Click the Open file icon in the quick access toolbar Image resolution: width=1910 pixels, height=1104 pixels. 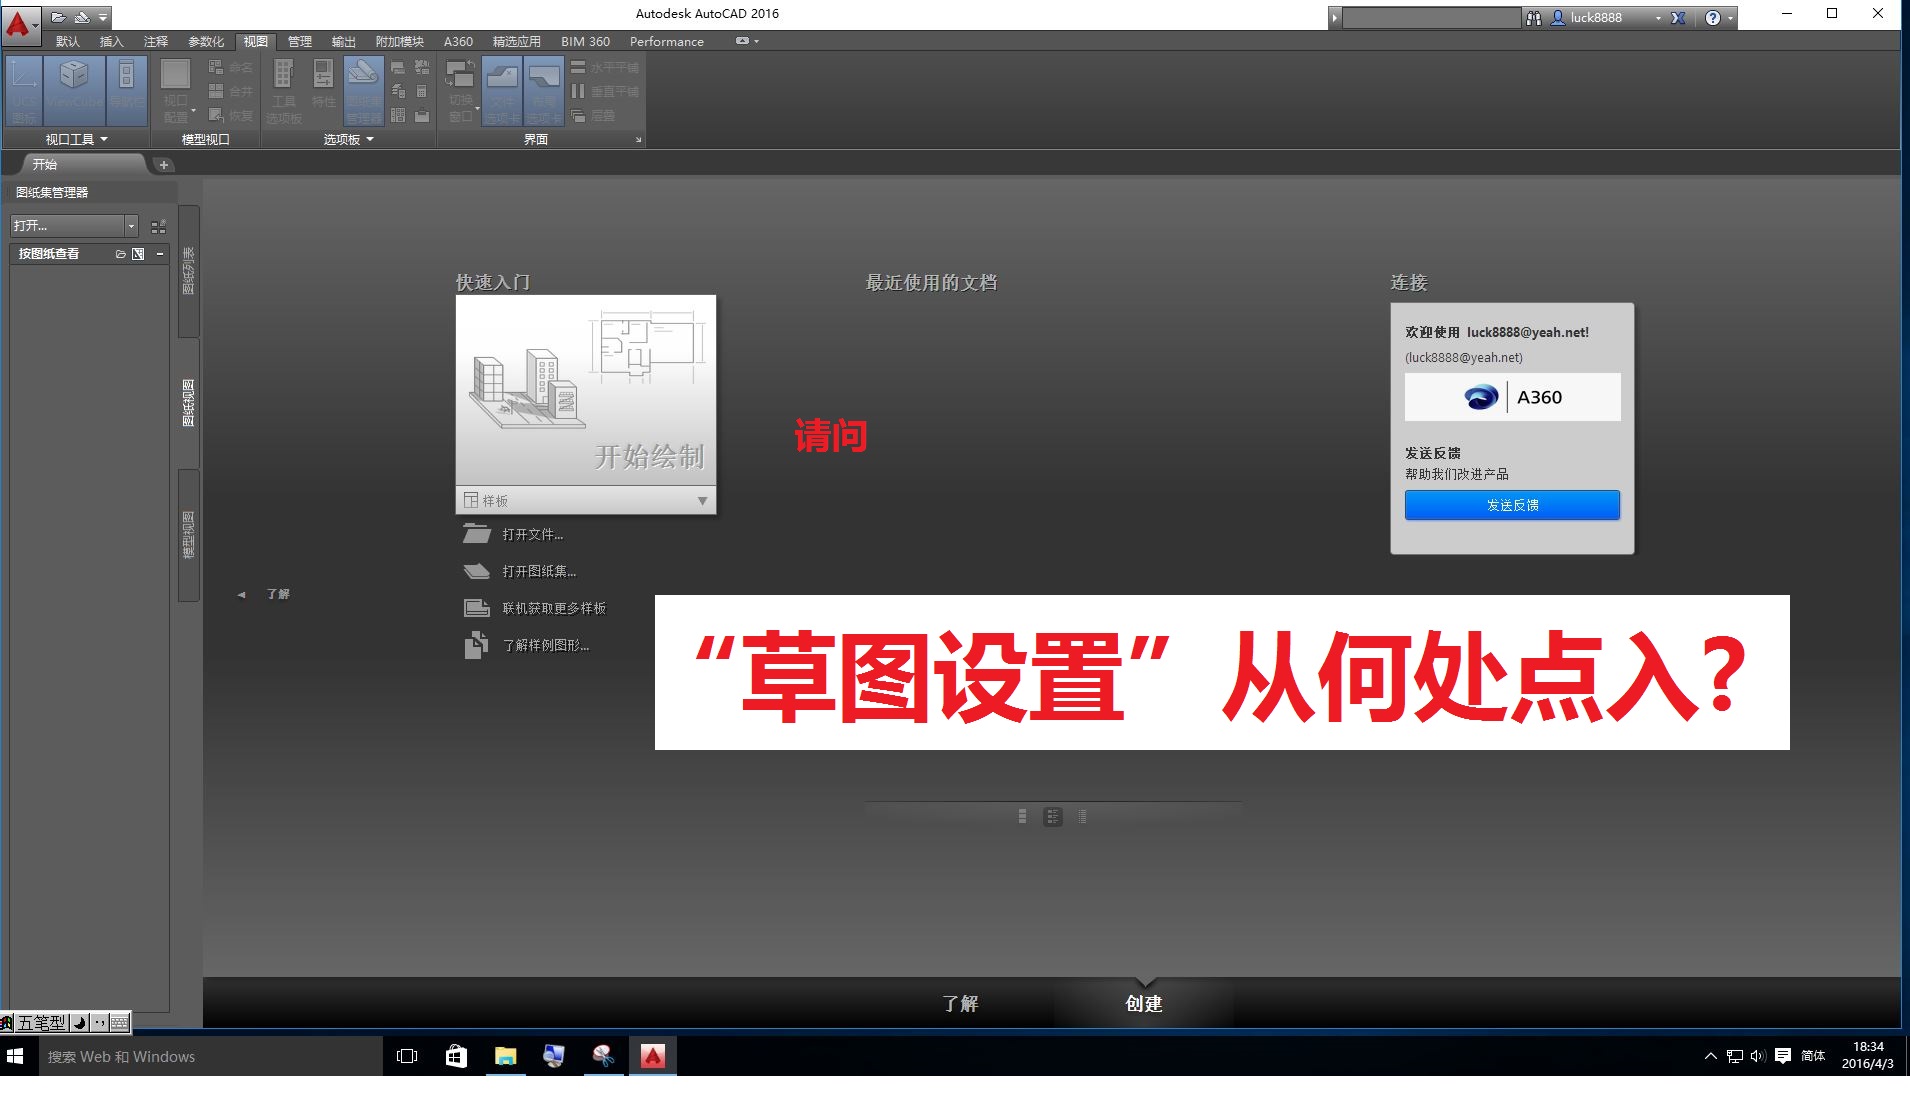point(59,17)
